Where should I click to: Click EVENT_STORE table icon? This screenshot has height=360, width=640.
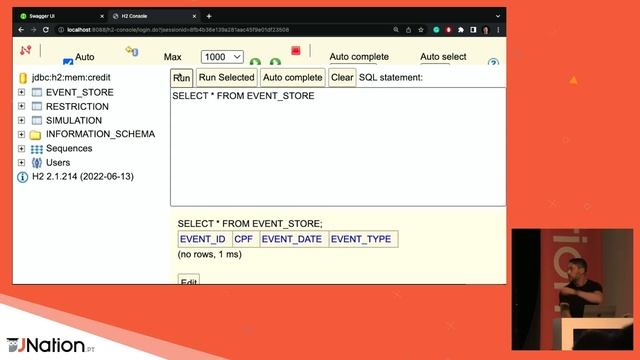coord(37,92)
